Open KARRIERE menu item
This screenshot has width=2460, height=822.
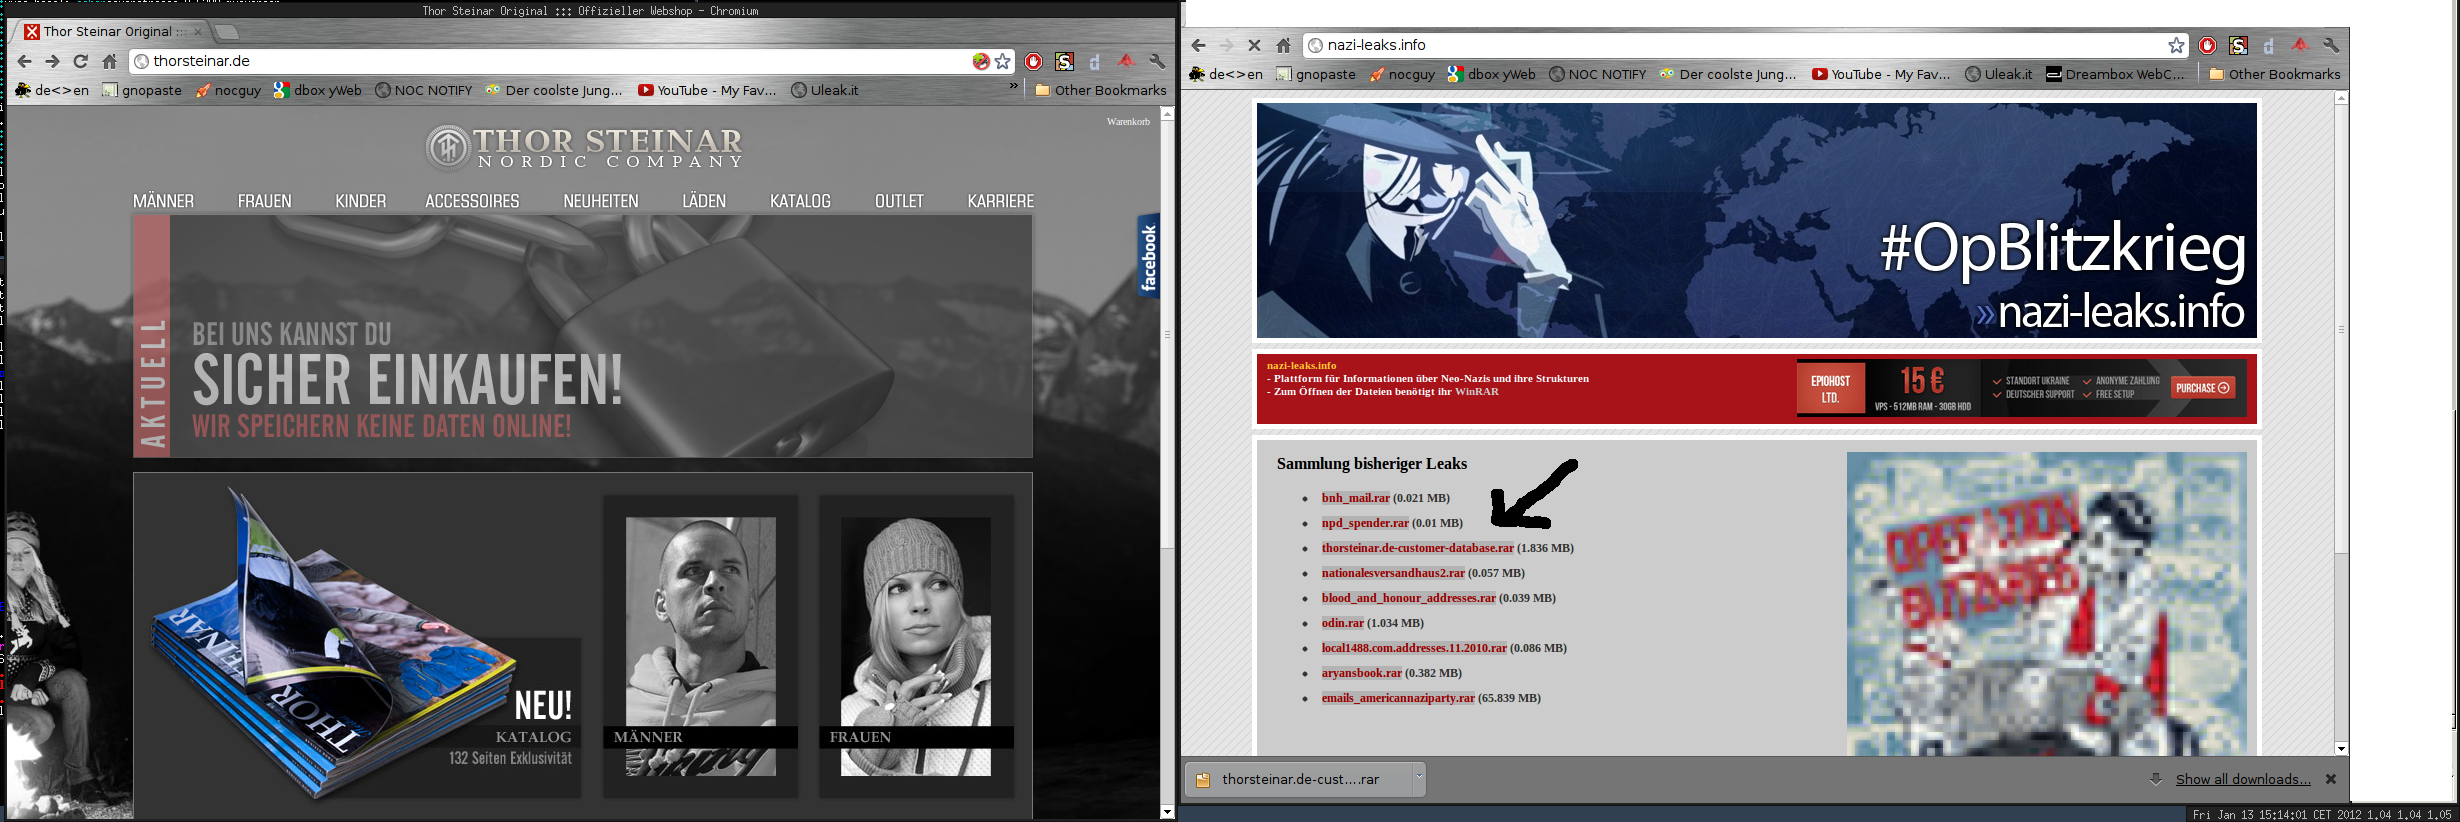[x=1001, y=201]
